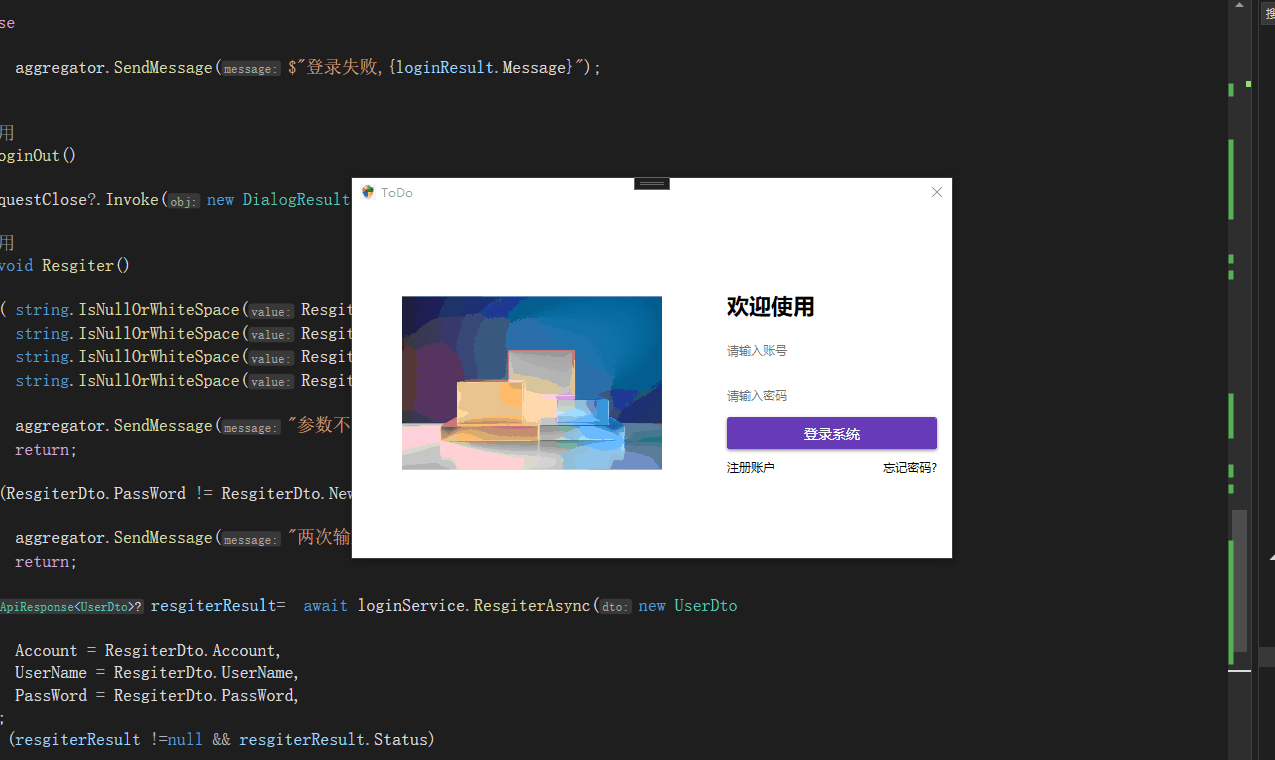This screenshot has height=760, width=1275.
Task: Click the 忘记密码? recovery link
Action: tap(909, 467)
